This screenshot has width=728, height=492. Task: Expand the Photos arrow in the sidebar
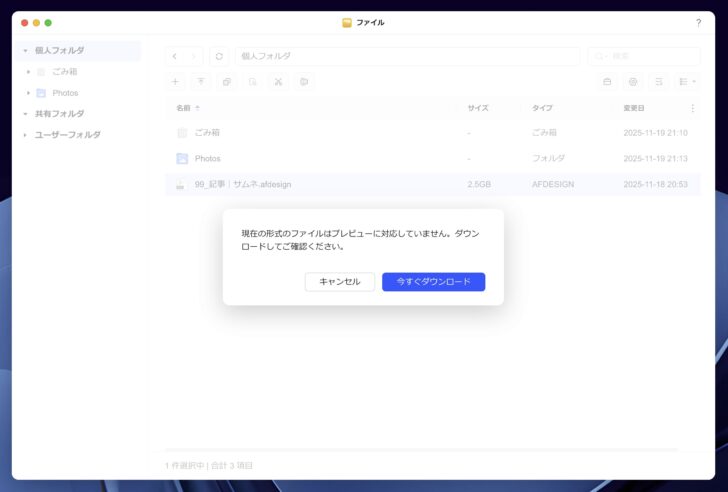click(28, 93)
